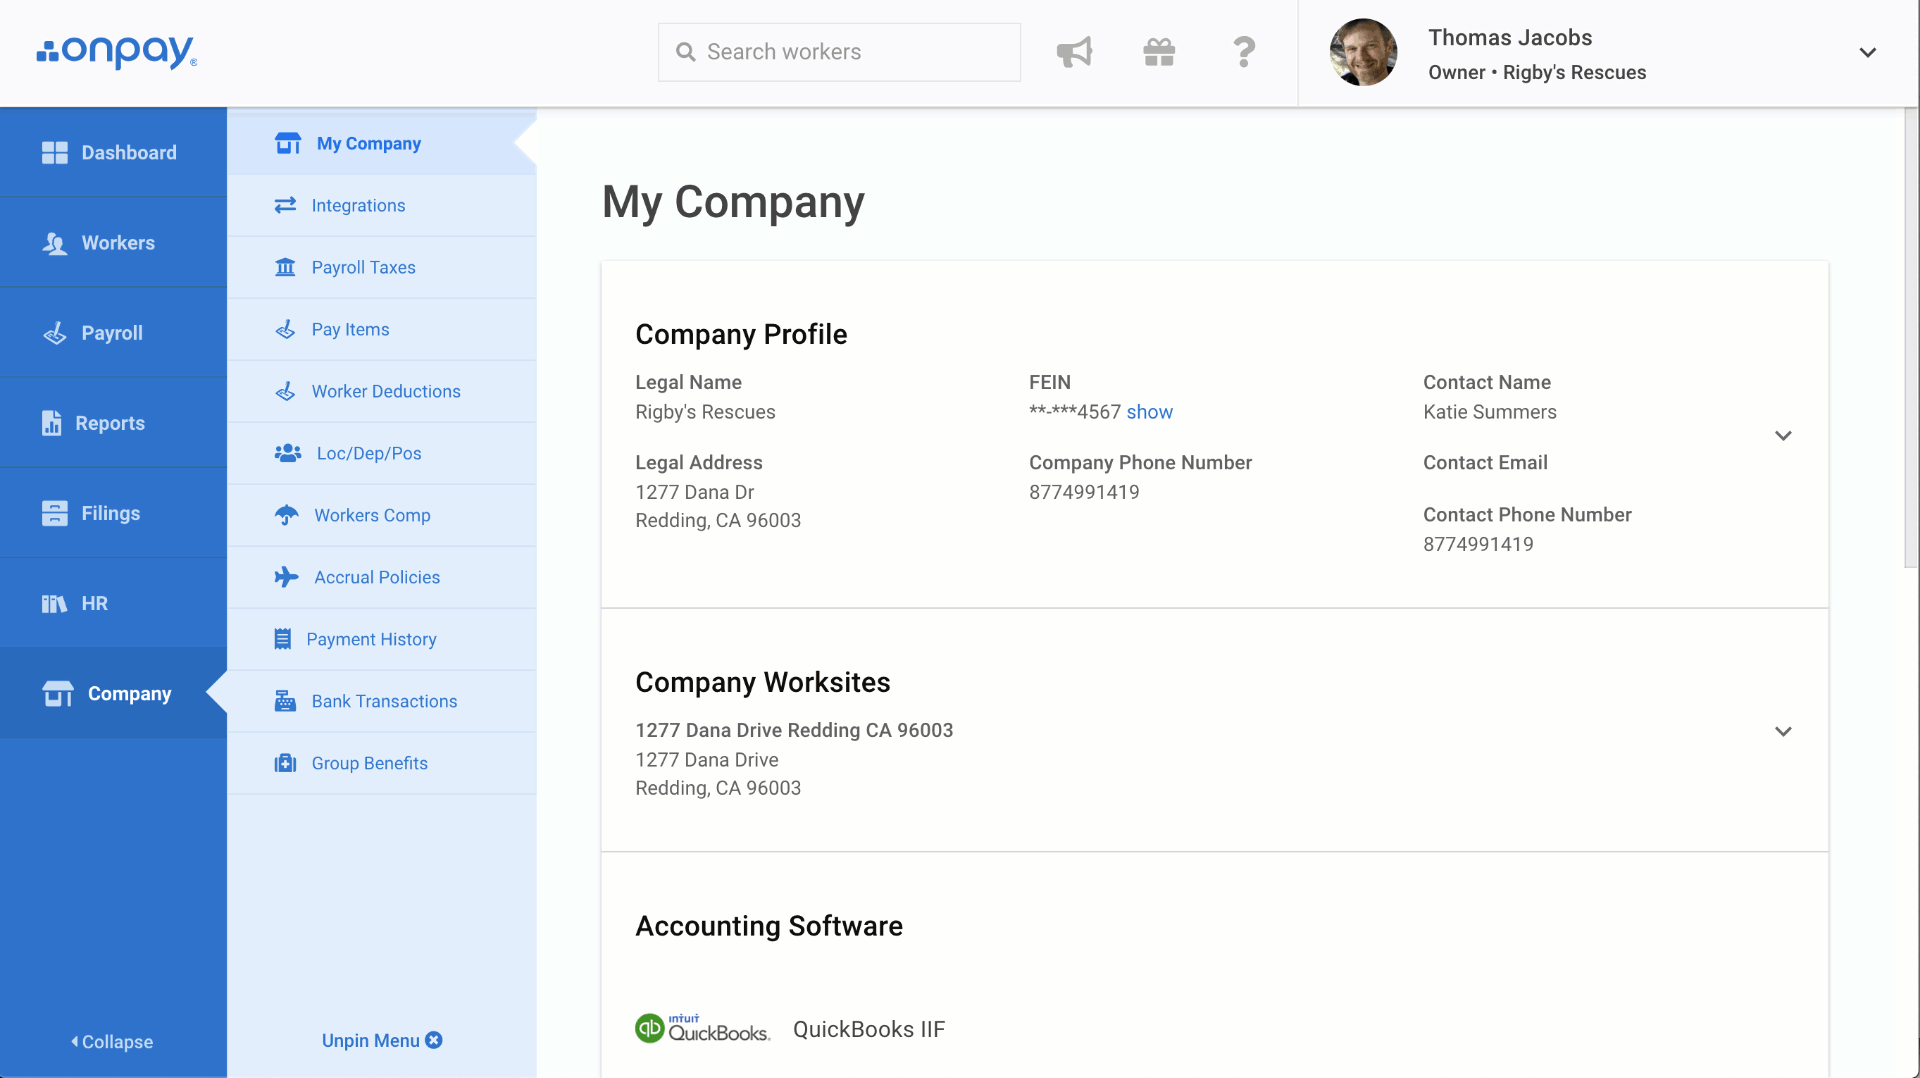
Task: Click the Workers people icon
Action: [55, 243]
